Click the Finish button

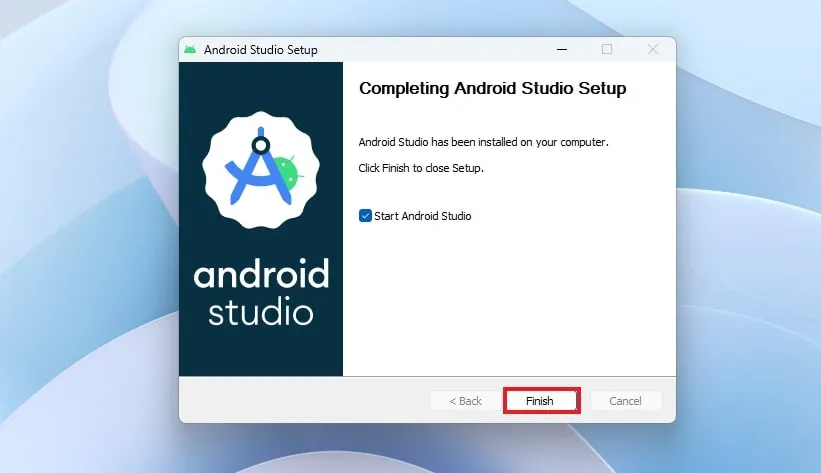541,401
